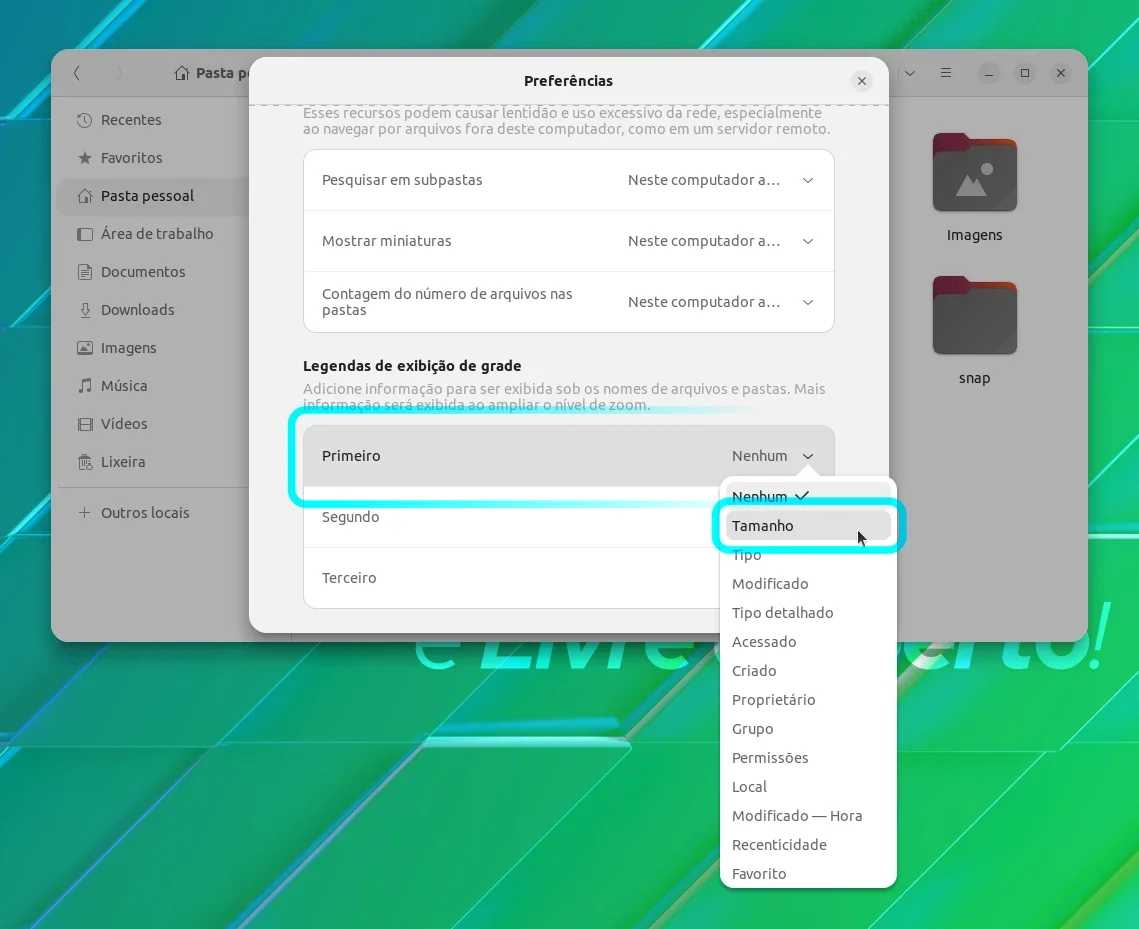Click the Música note icon
Viewport: 1139px width, 929px height.
click(85, 386)
